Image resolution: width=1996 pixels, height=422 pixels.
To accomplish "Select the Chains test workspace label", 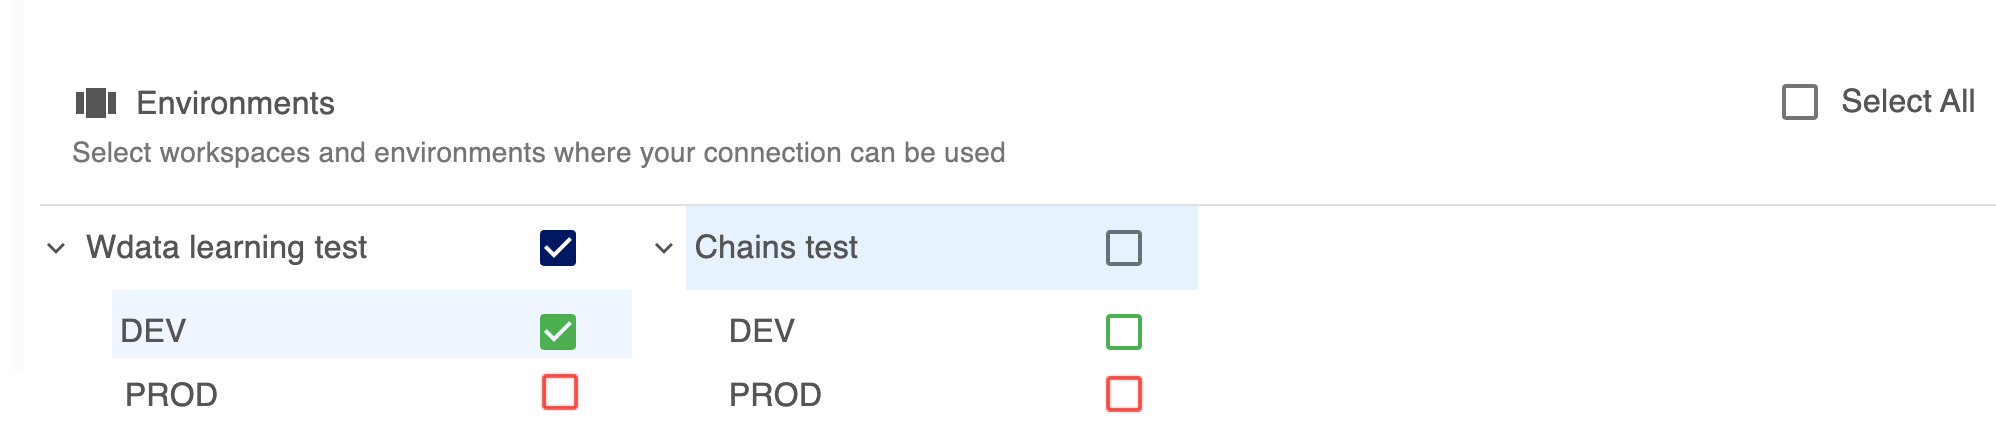I will (776, 247).
